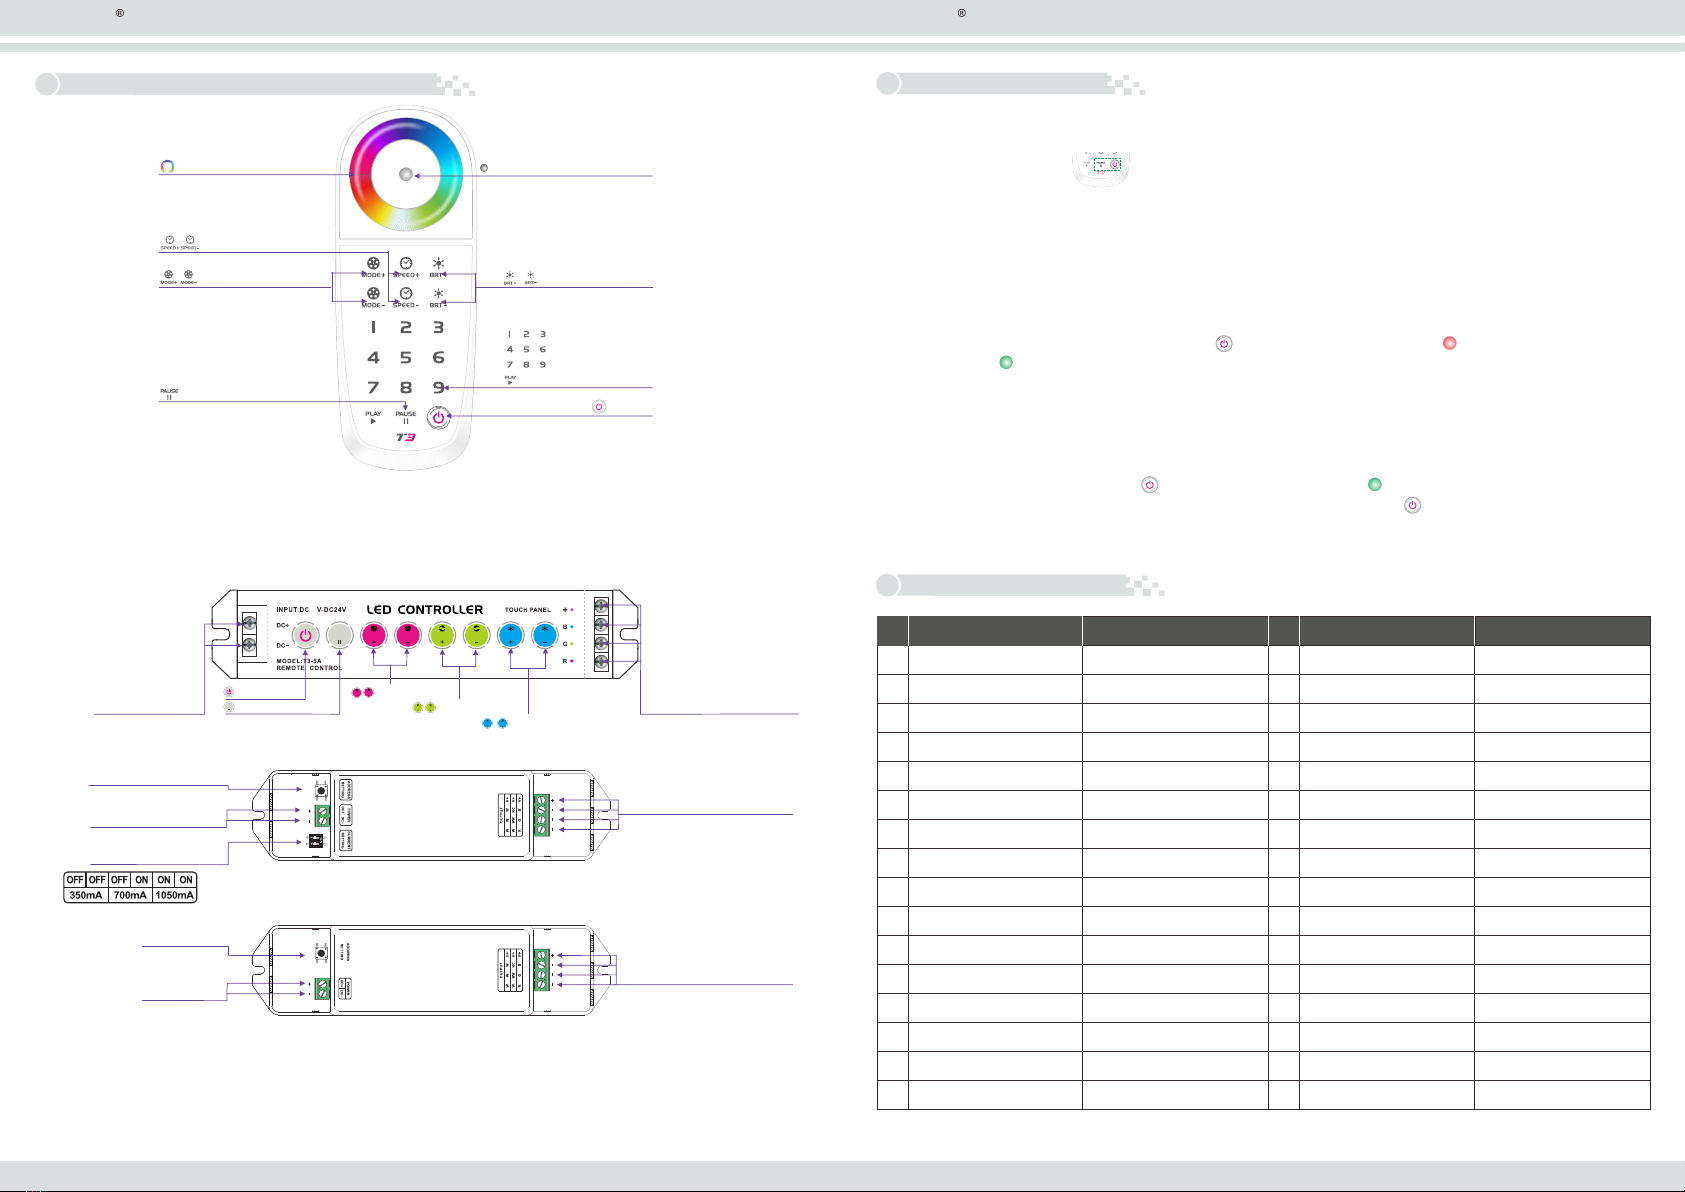1685x1192 pixels.
Task: Toggle the pink power button on the remote
Action: (438, 417)
